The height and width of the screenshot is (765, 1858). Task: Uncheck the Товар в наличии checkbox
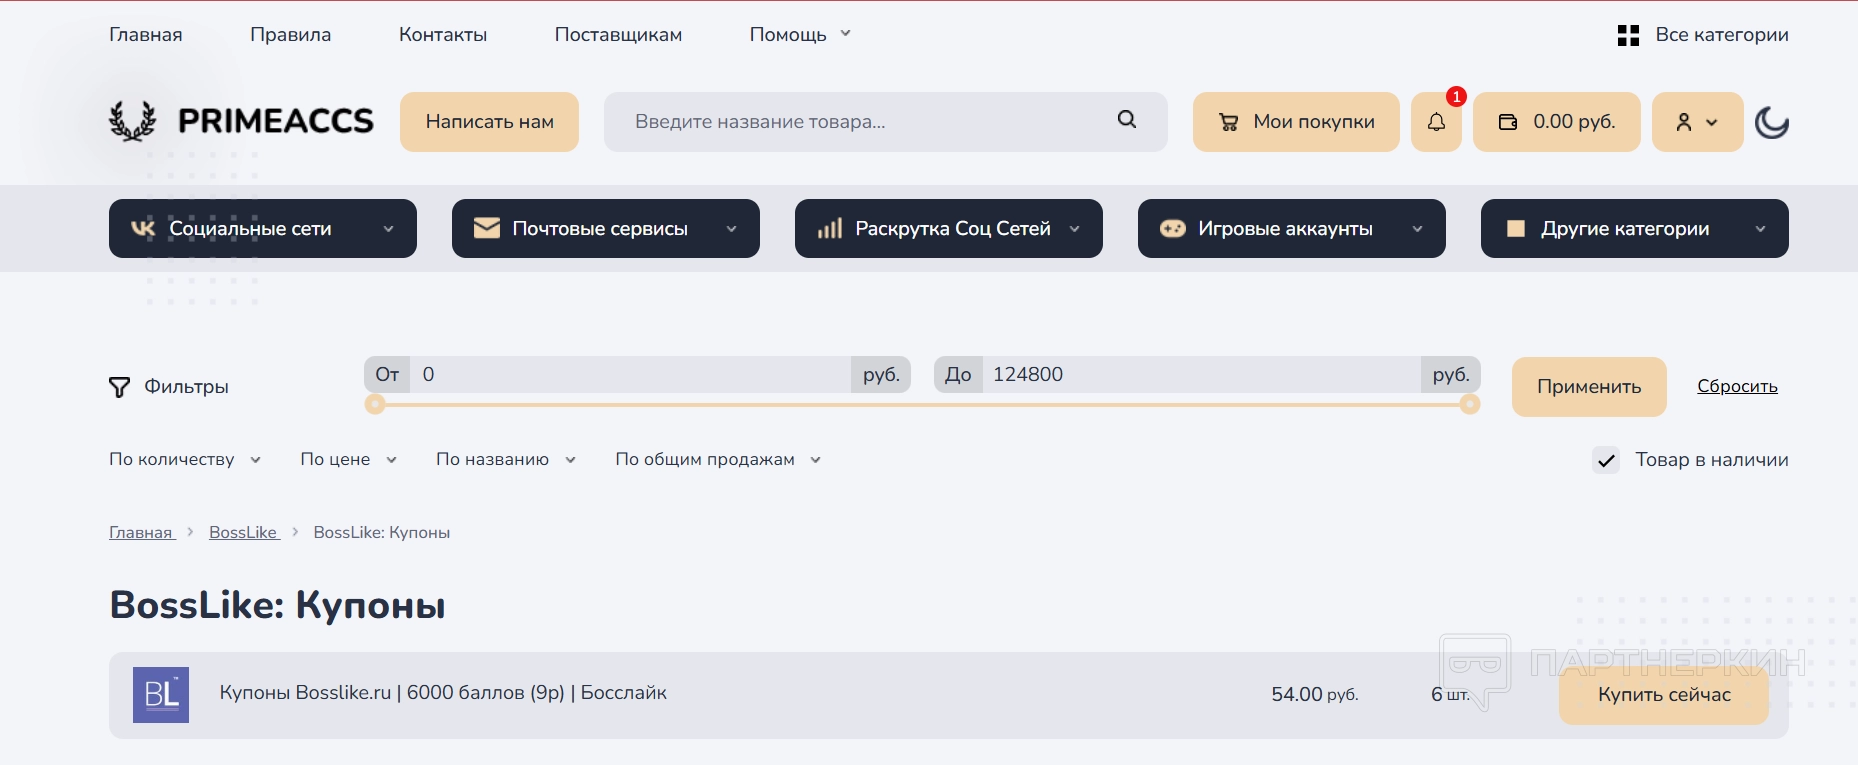pos(1606,460)
